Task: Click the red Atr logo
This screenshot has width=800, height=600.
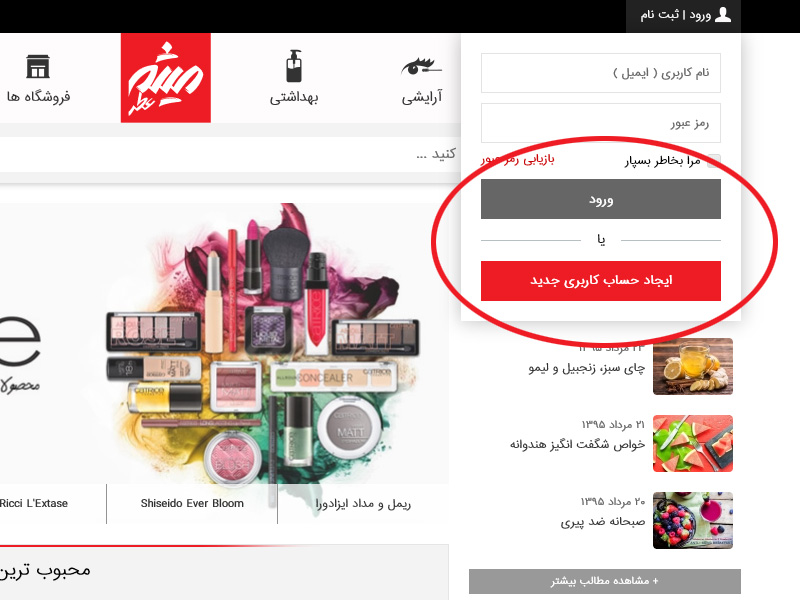Action: 166,78
